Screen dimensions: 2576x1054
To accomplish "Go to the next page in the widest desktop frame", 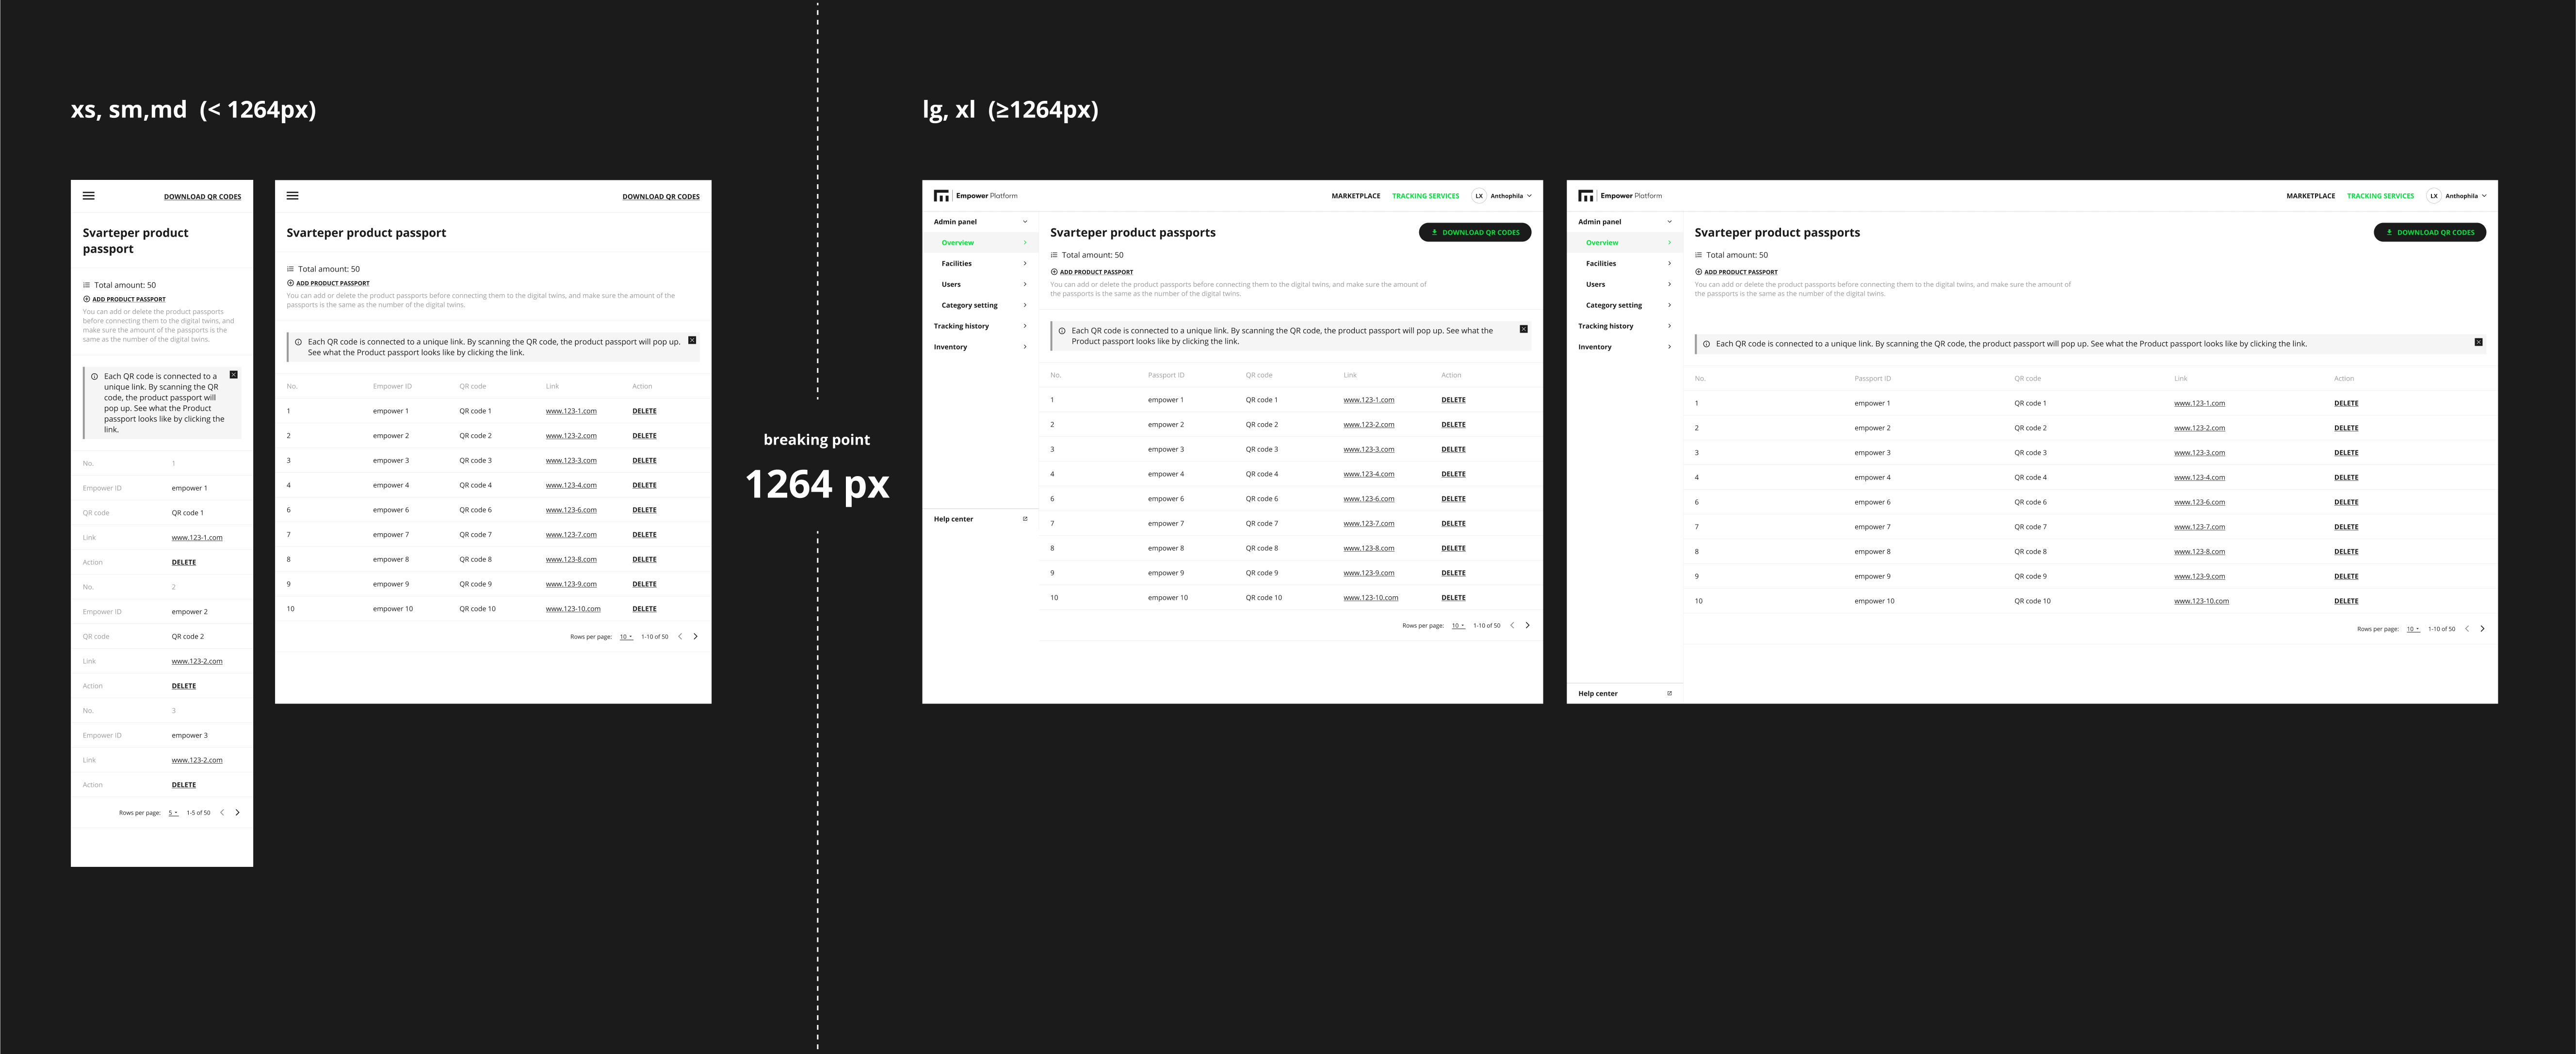I will pyautogui.click(x=2482, y=629).
